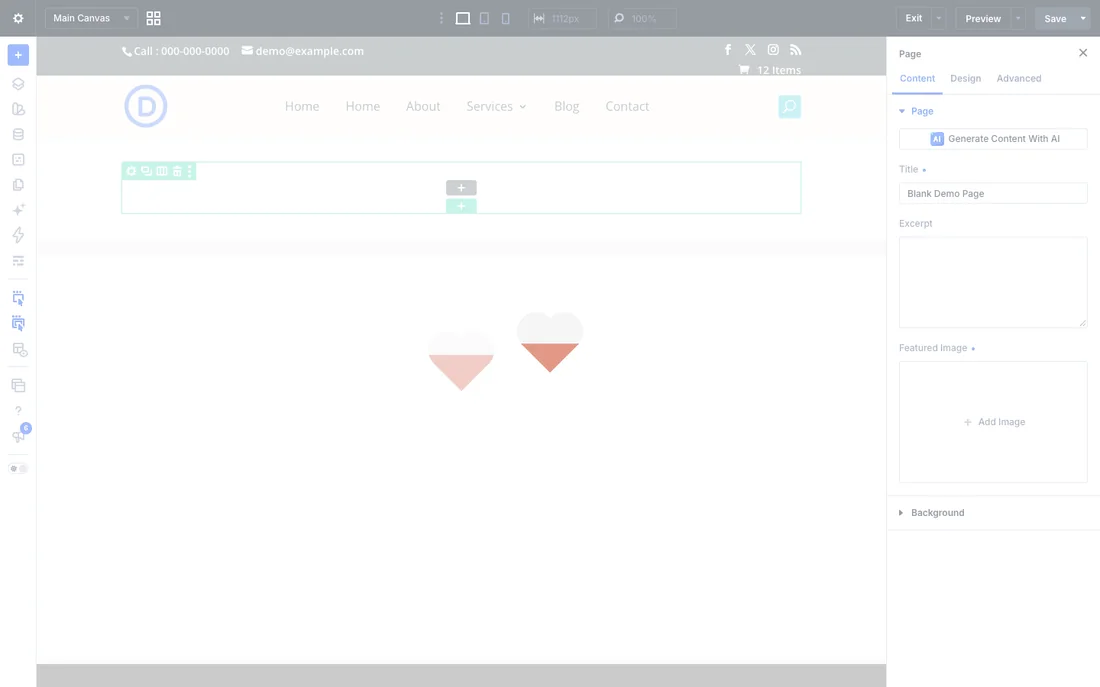Open the square face icon in left sidebar
1100x687 pixels.
click(18, 159)
